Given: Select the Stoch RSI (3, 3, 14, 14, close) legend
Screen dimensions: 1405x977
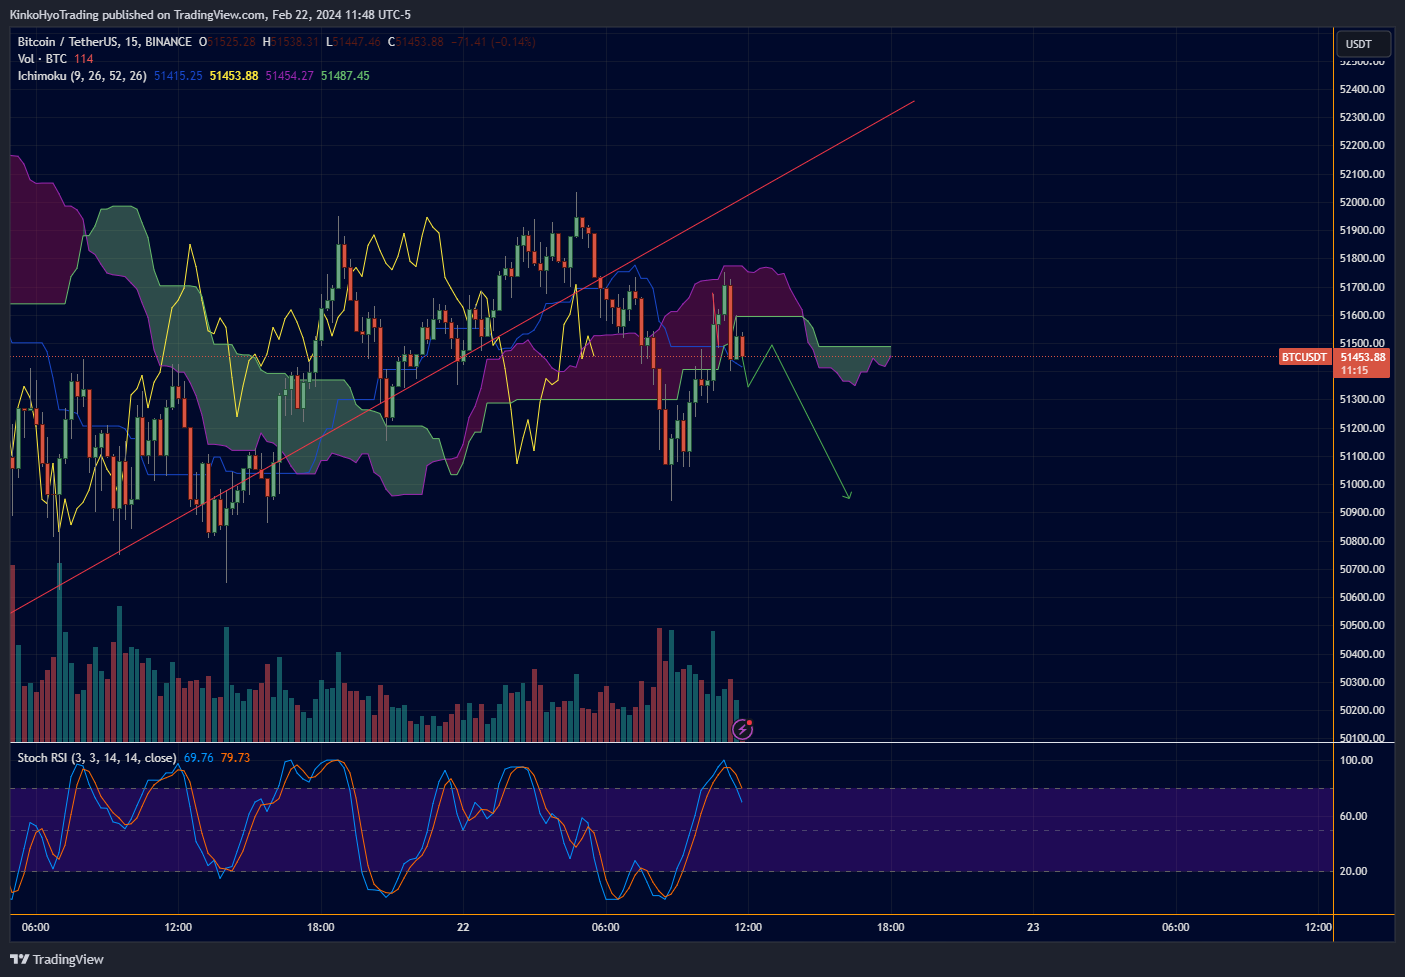Looking at the screenshot, I should click(x=97, y=758).
